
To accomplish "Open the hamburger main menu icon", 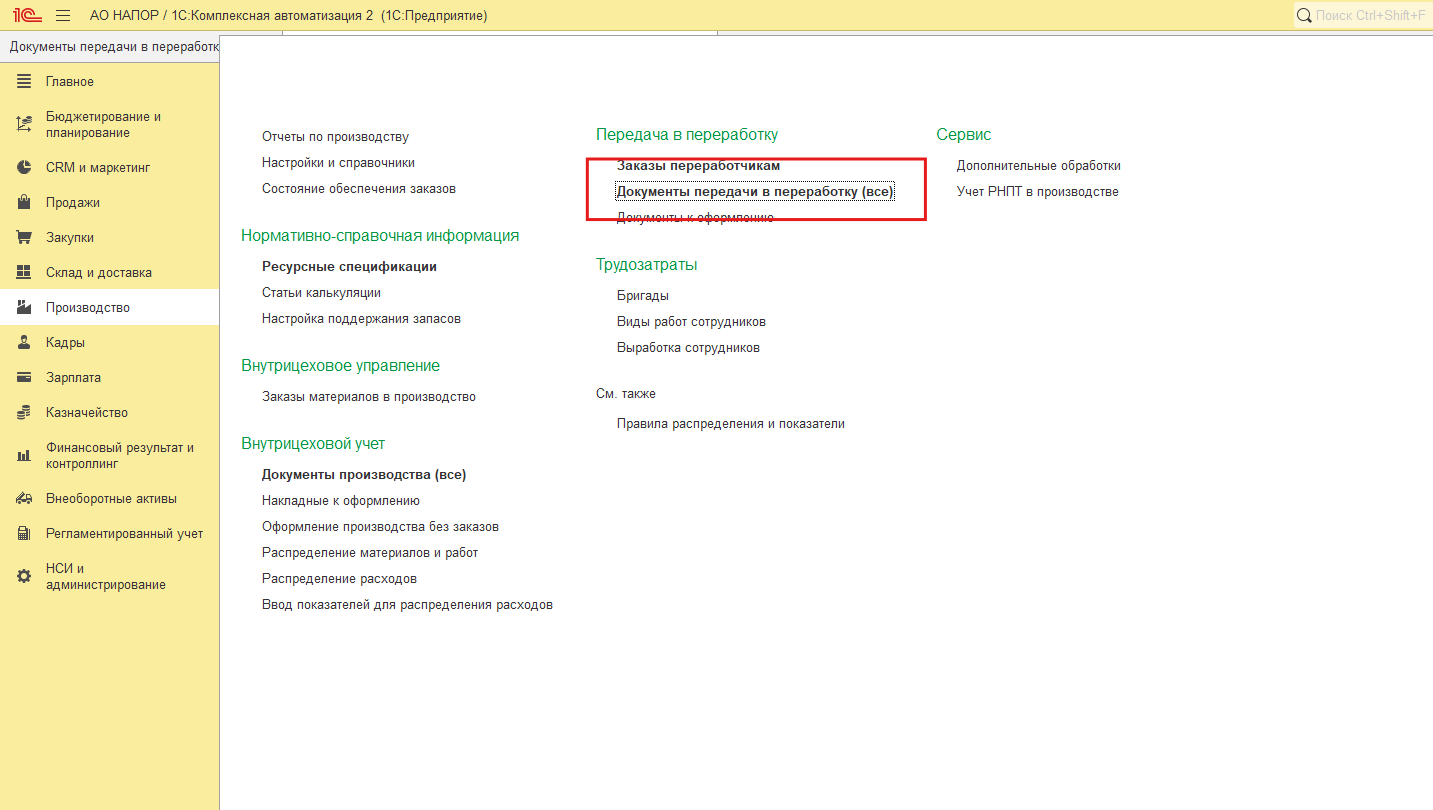I will (63, 16).
